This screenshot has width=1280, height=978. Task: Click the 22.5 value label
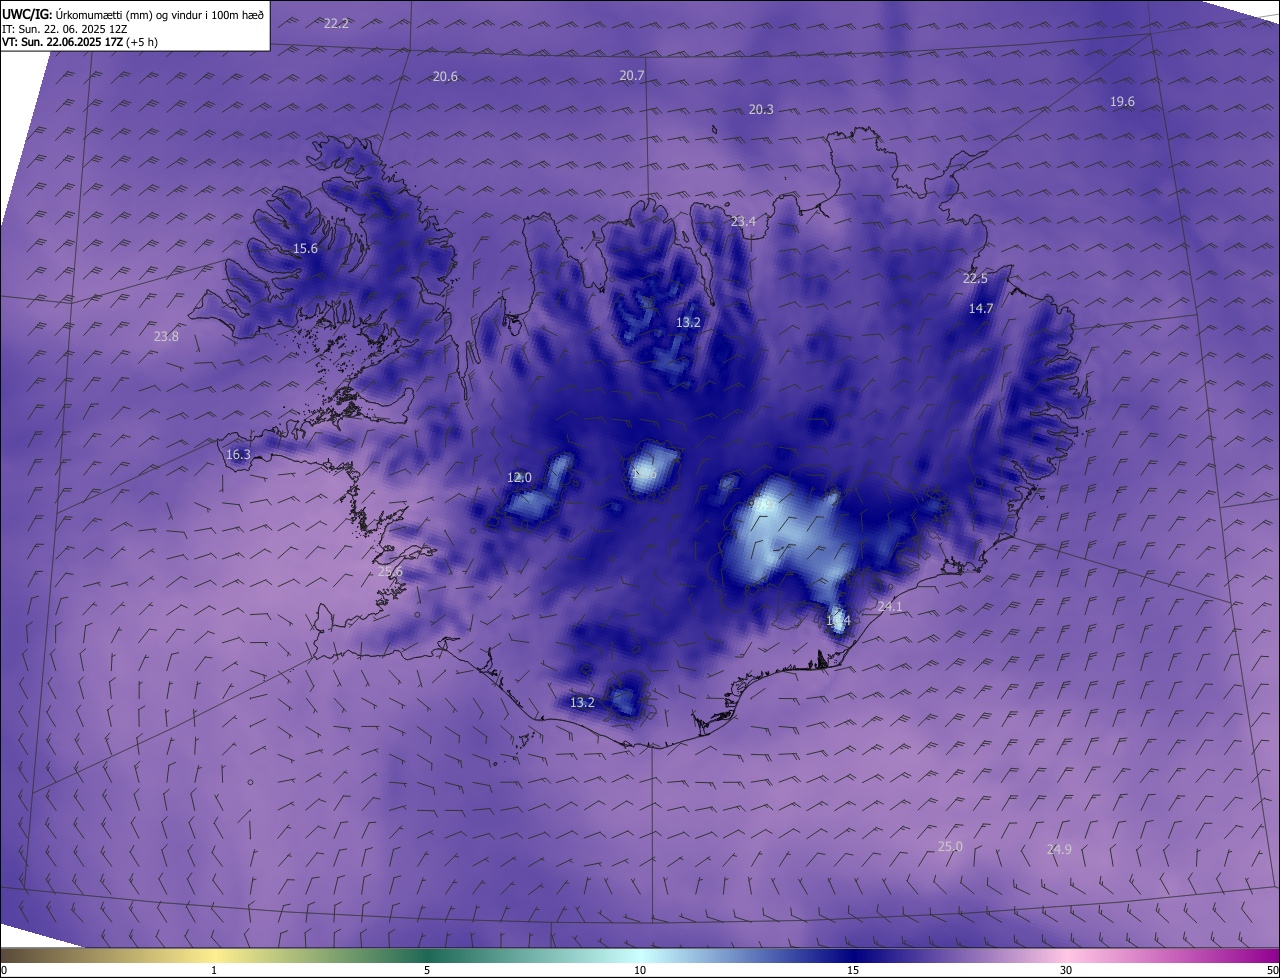975,279
